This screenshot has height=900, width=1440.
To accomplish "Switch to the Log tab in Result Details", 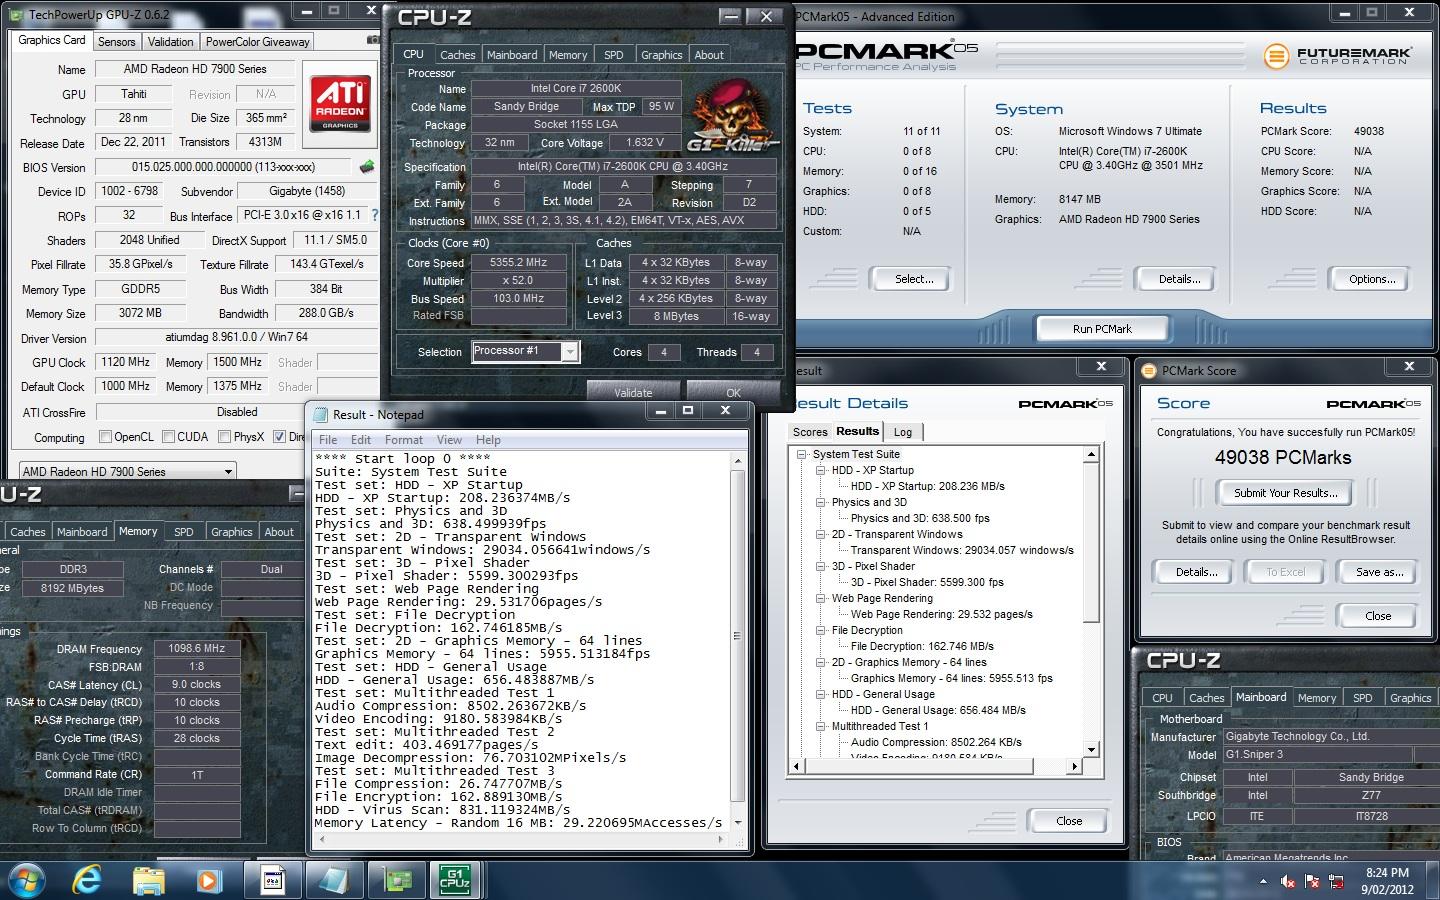I will pyautogui.click(x=903, y=432).
